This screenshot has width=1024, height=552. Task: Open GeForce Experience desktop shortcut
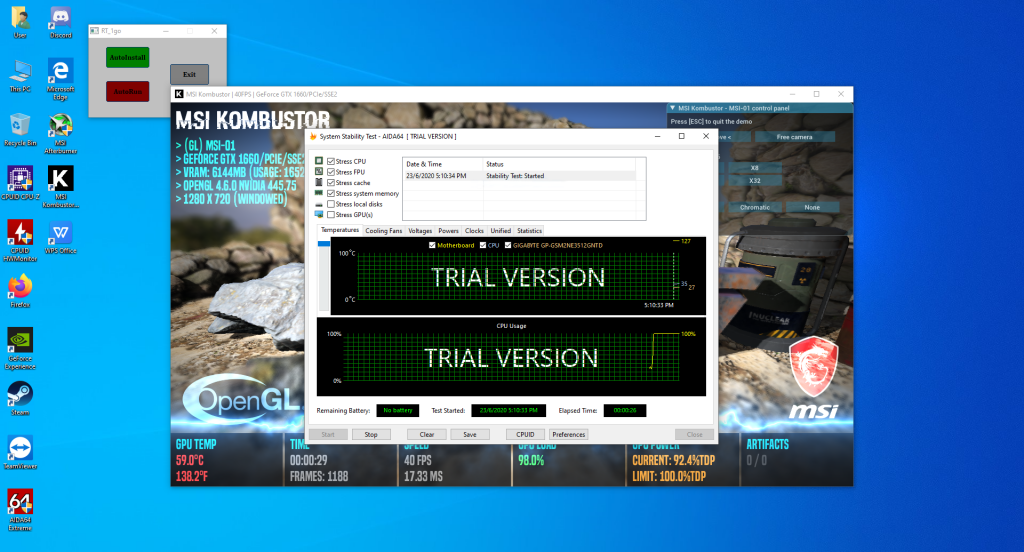click(20, 349)
